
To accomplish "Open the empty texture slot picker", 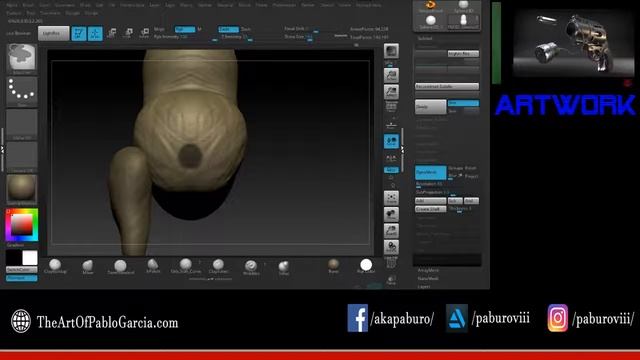I will pos(22,157).
